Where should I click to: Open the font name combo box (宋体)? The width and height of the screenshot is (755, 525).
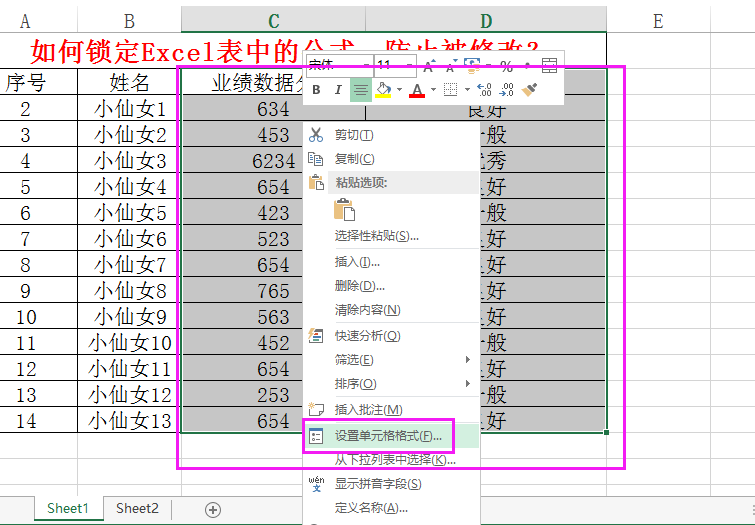point(339,66)
